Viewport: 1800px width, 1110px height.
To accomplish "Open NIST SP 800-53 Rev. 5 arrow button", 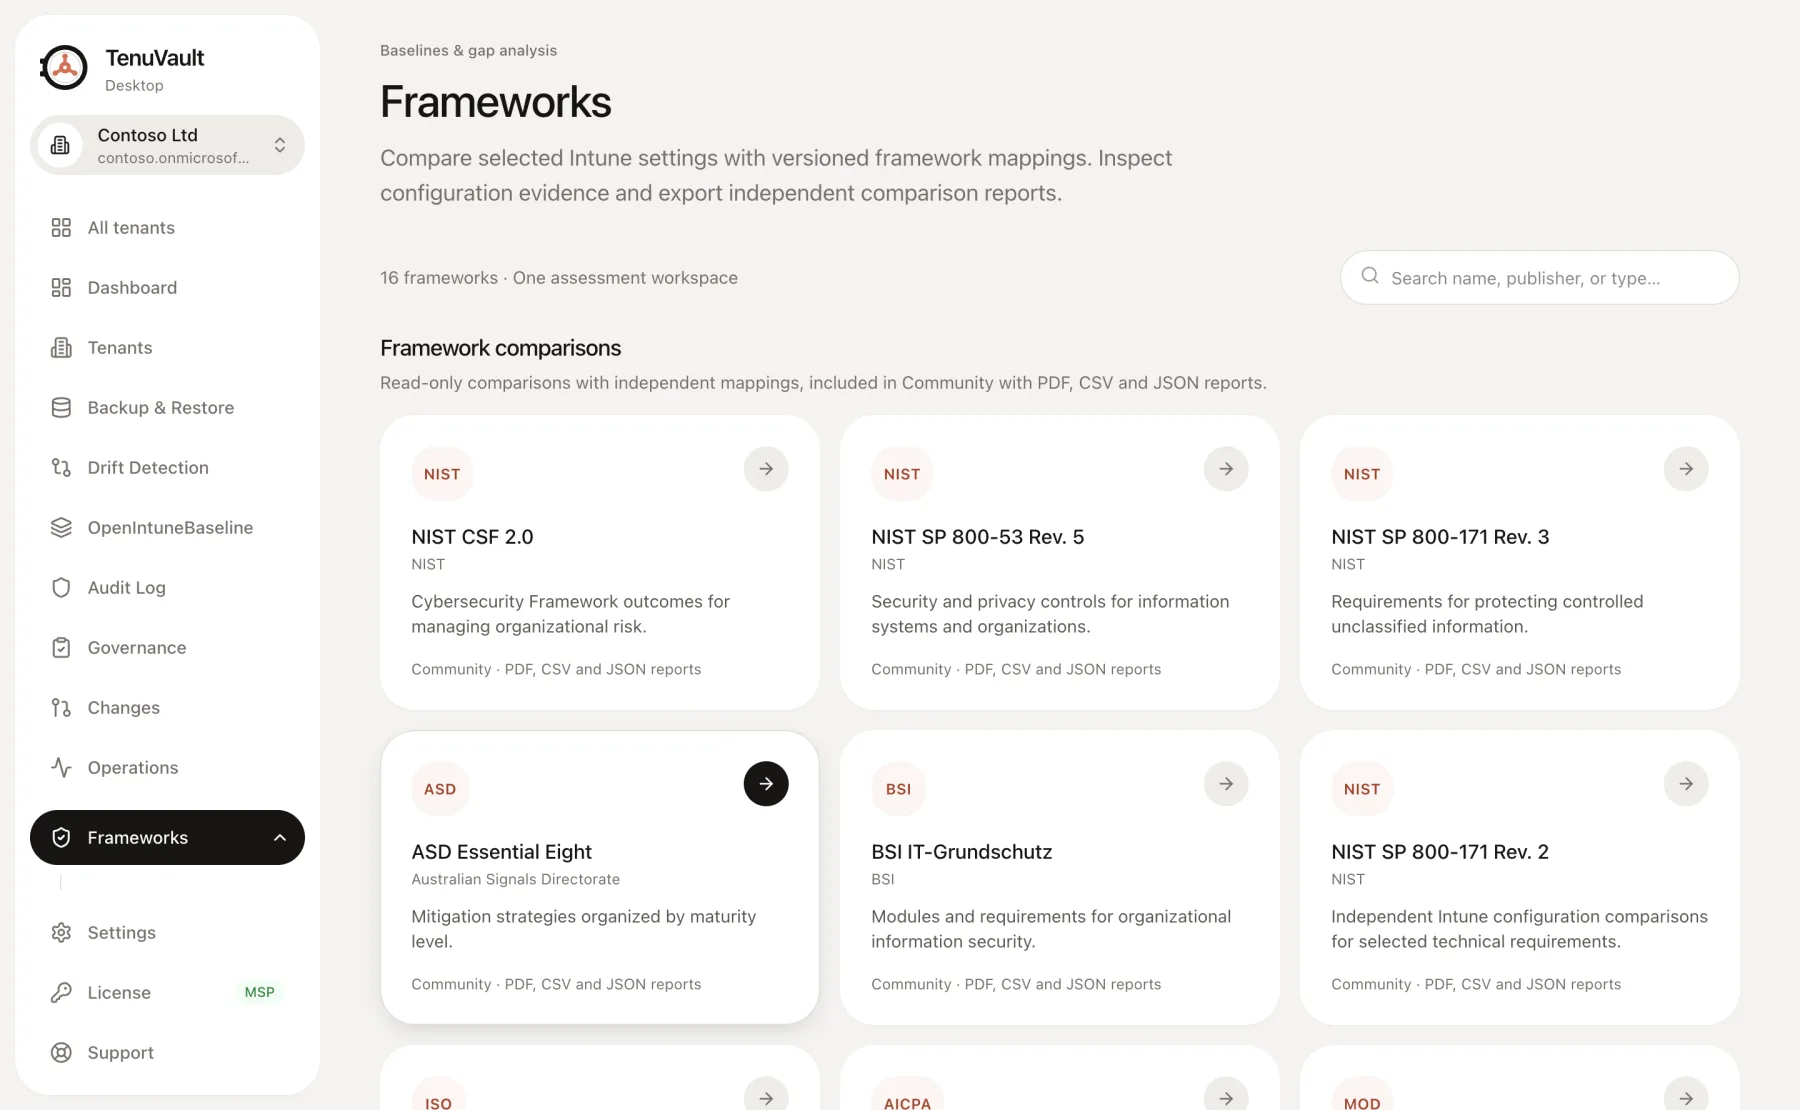I will 1226,469.
